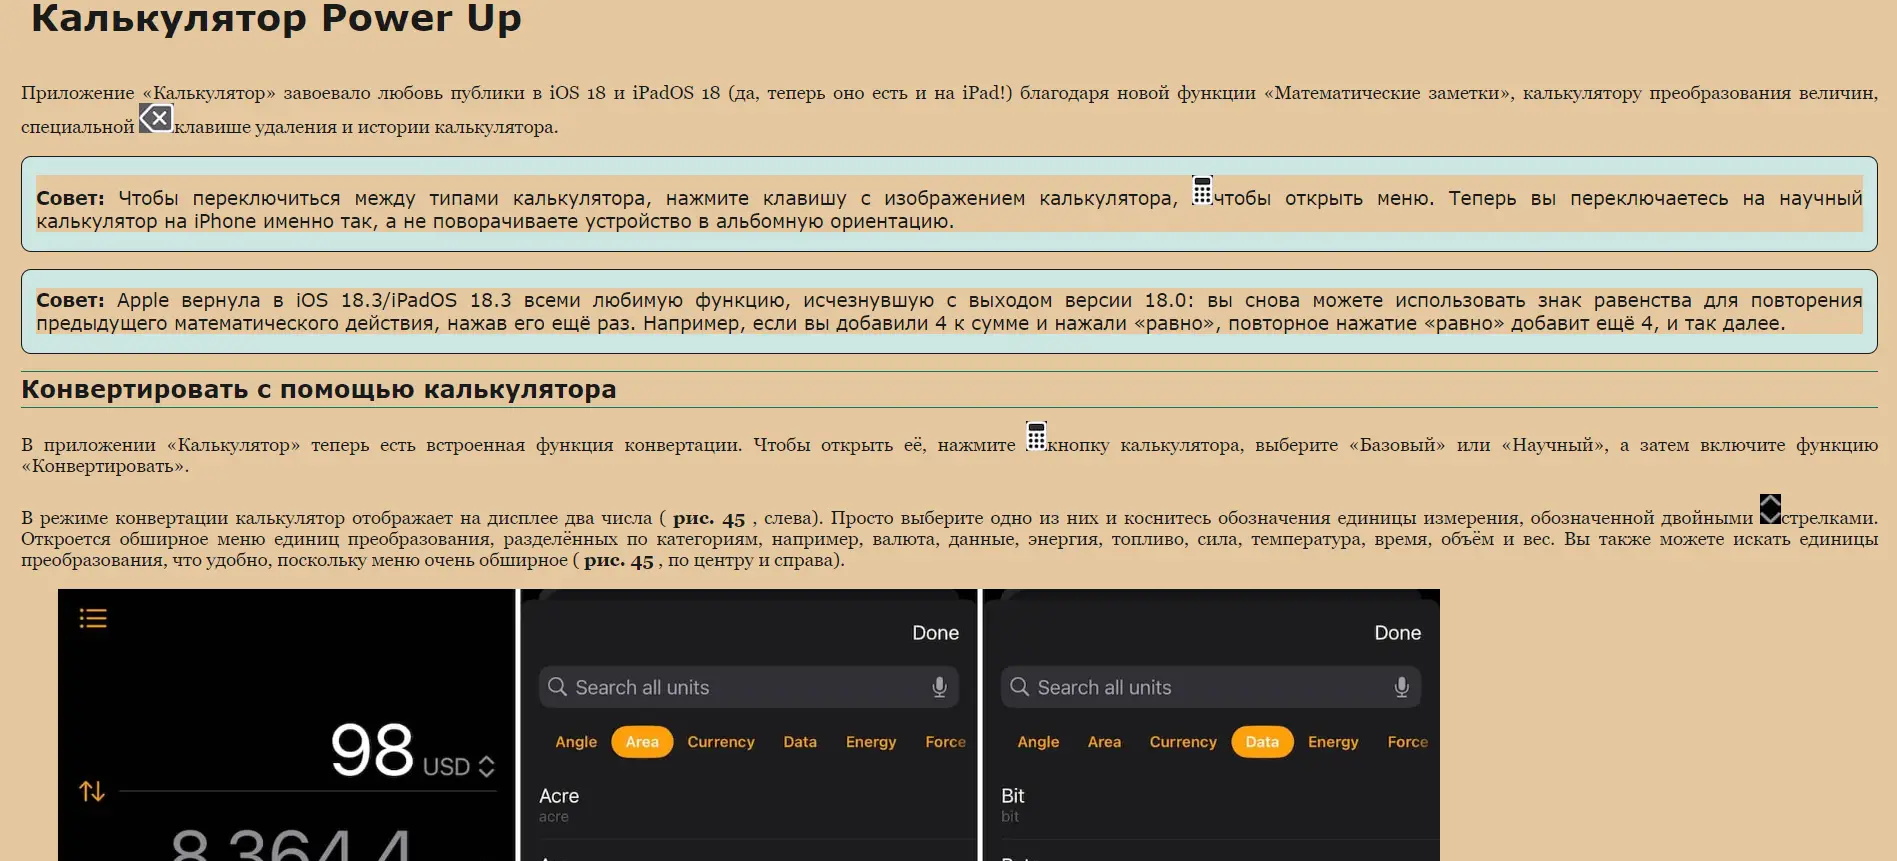This screenshot has height=861, width=1897.
Task: Select the highlighted Area tab in the middle panel
Action: coord(642,742)
